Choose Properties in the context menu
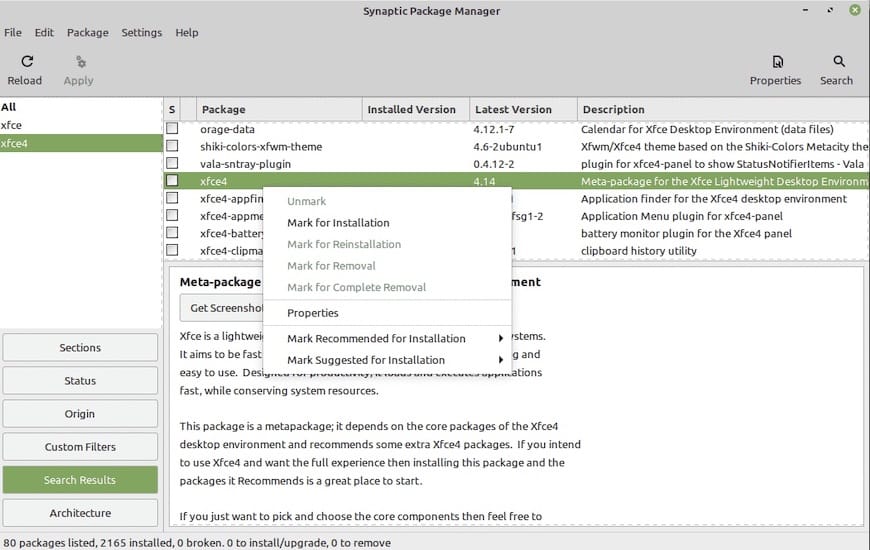Screen dimensions: 870x550 coord(387,313)
